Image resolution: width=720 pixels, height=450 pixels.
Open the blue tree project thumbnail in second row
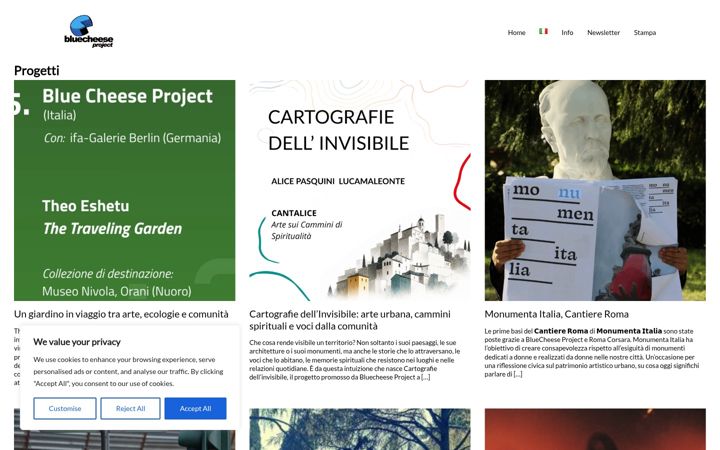[360, 429]
